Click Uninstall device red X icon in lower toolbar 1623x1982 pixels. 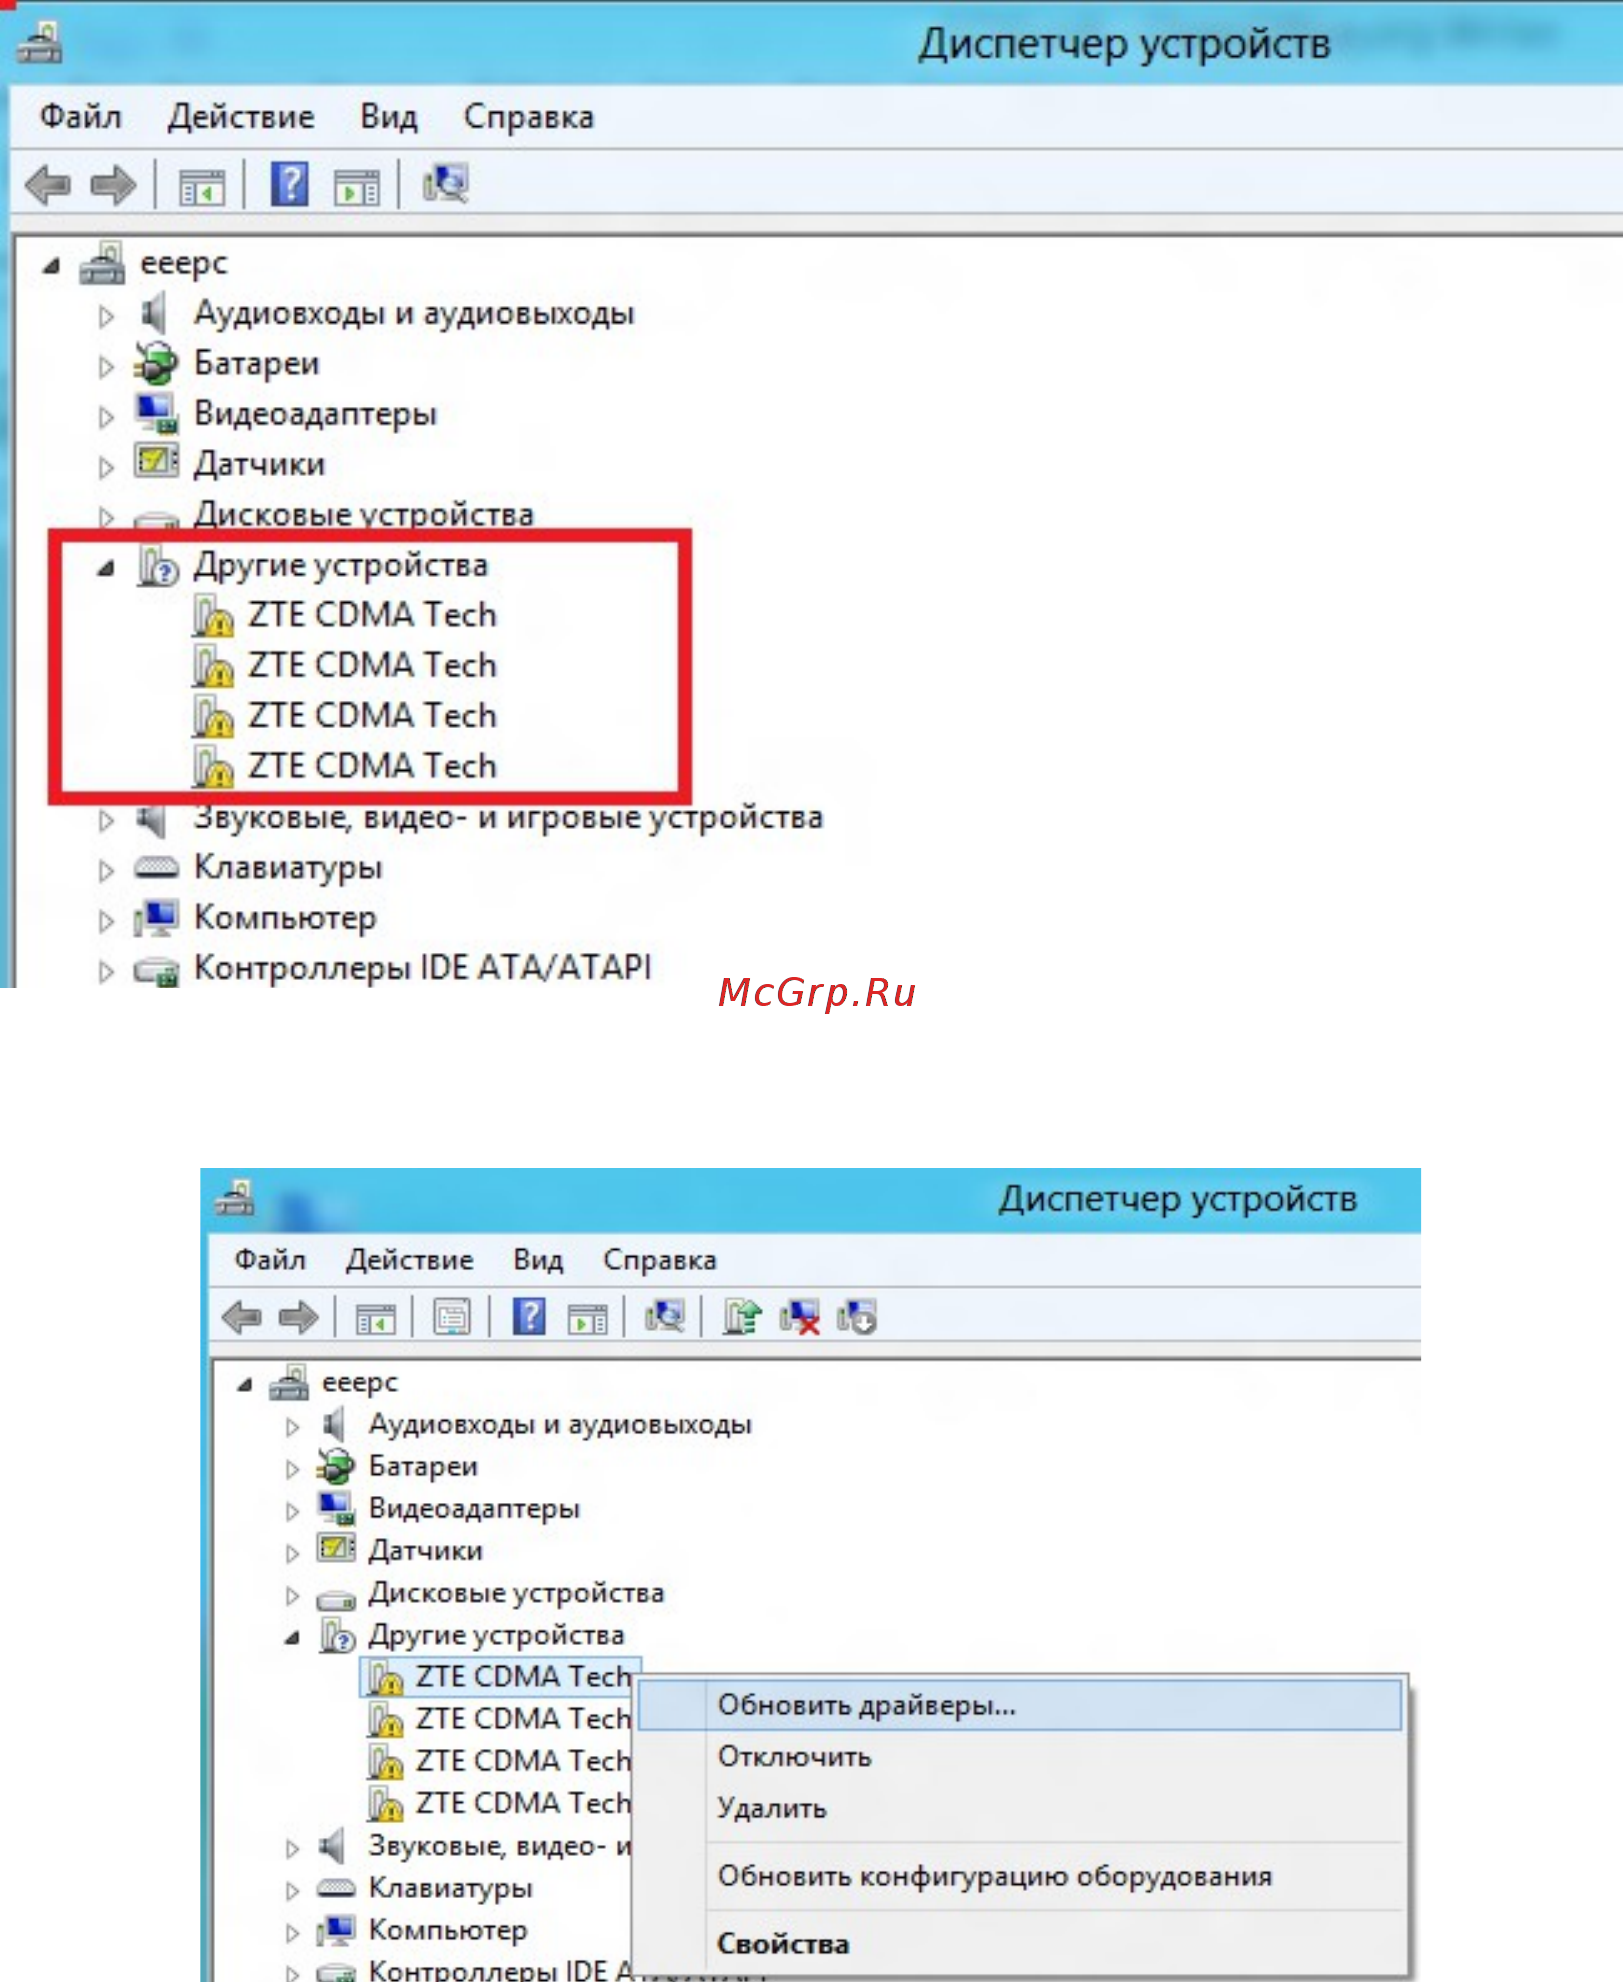800,1317
